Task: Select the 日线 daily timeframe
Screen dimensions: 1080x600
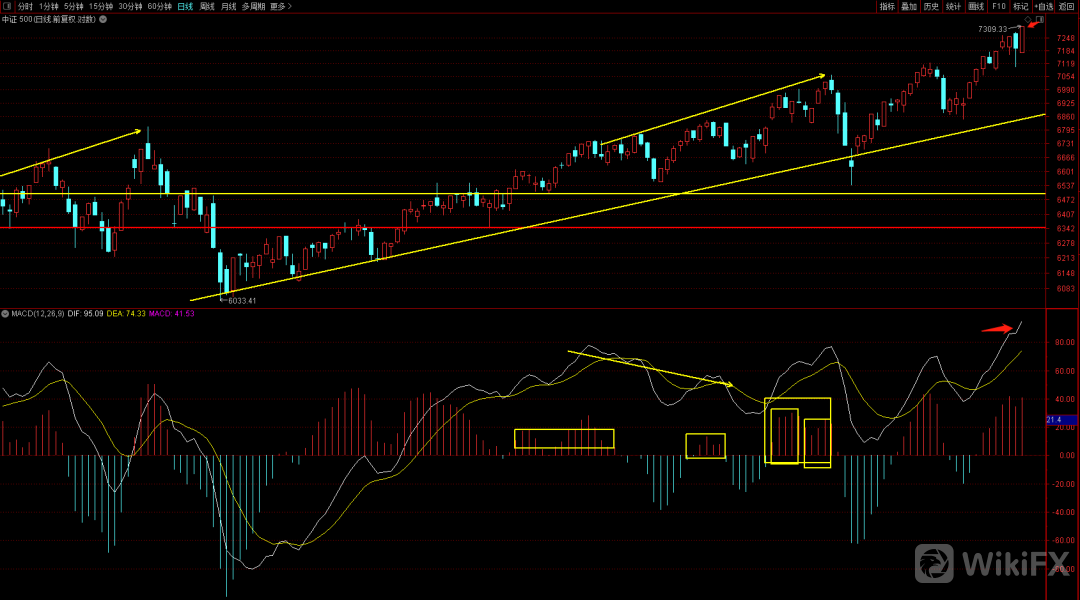Action: pyautogui.click(x=185, y=6)
